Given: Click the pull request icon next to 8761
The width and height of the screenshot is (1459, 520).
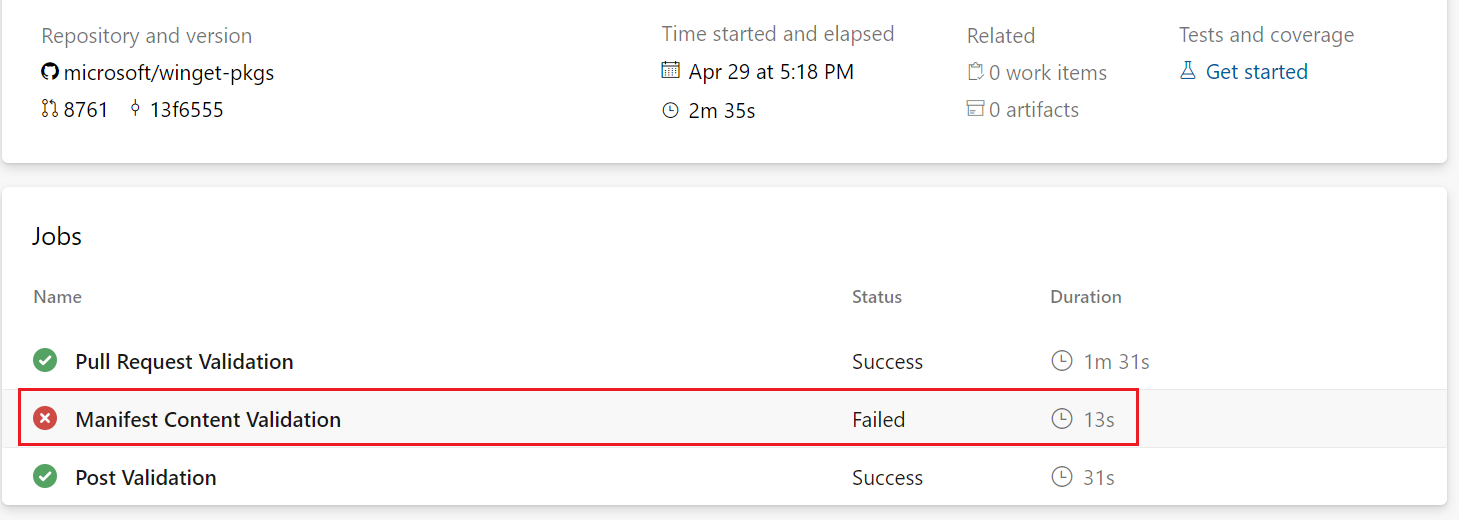Looking at the screenshot, I should tap(50, 110).
